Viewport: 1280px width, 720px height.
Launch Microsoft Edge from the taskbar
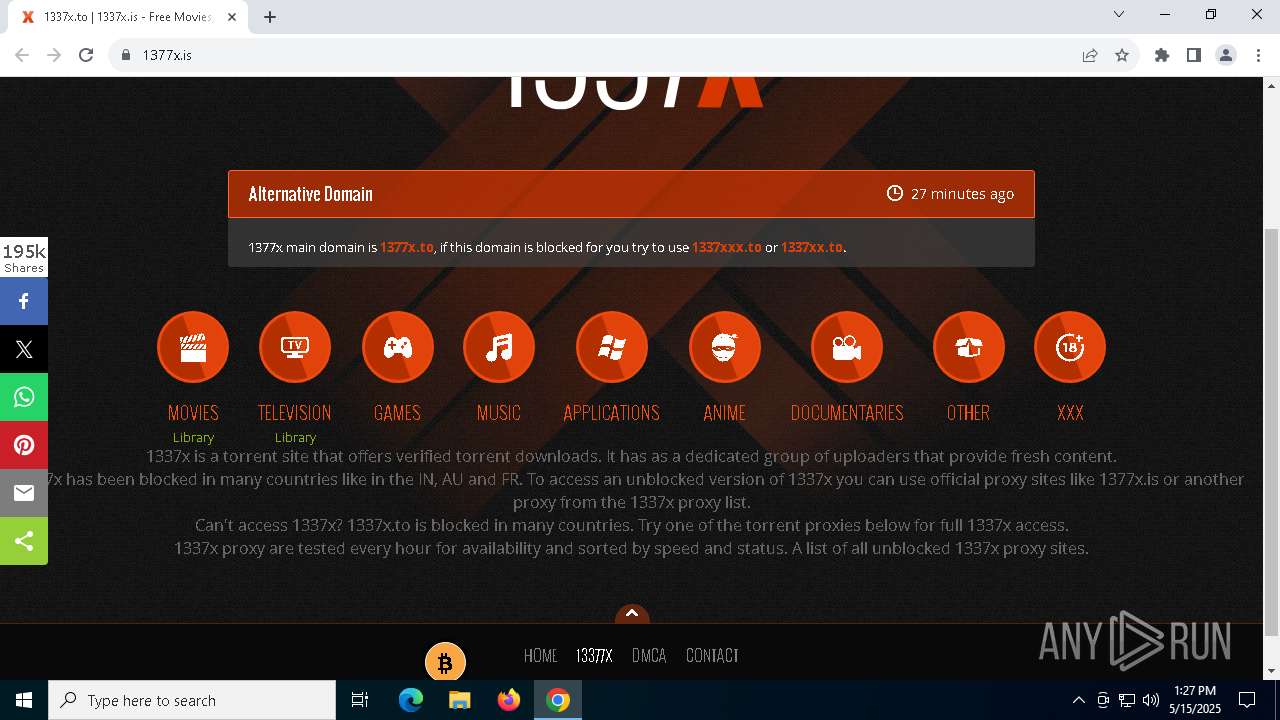(x=411, y=700)
